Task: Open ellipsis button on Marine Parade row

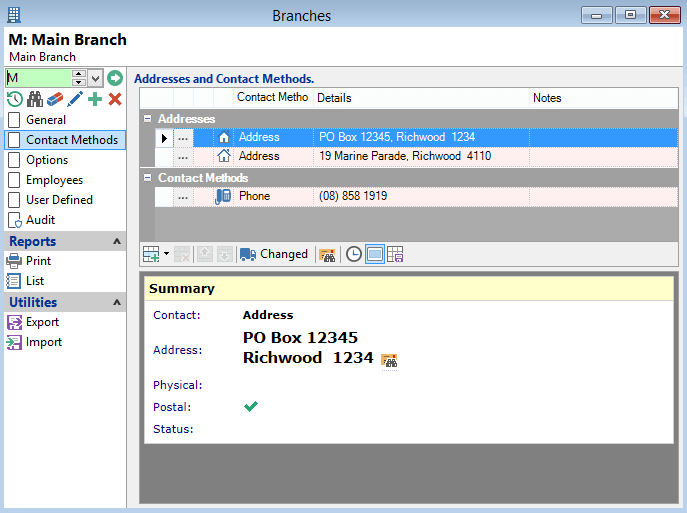Action: click(183, 157)
